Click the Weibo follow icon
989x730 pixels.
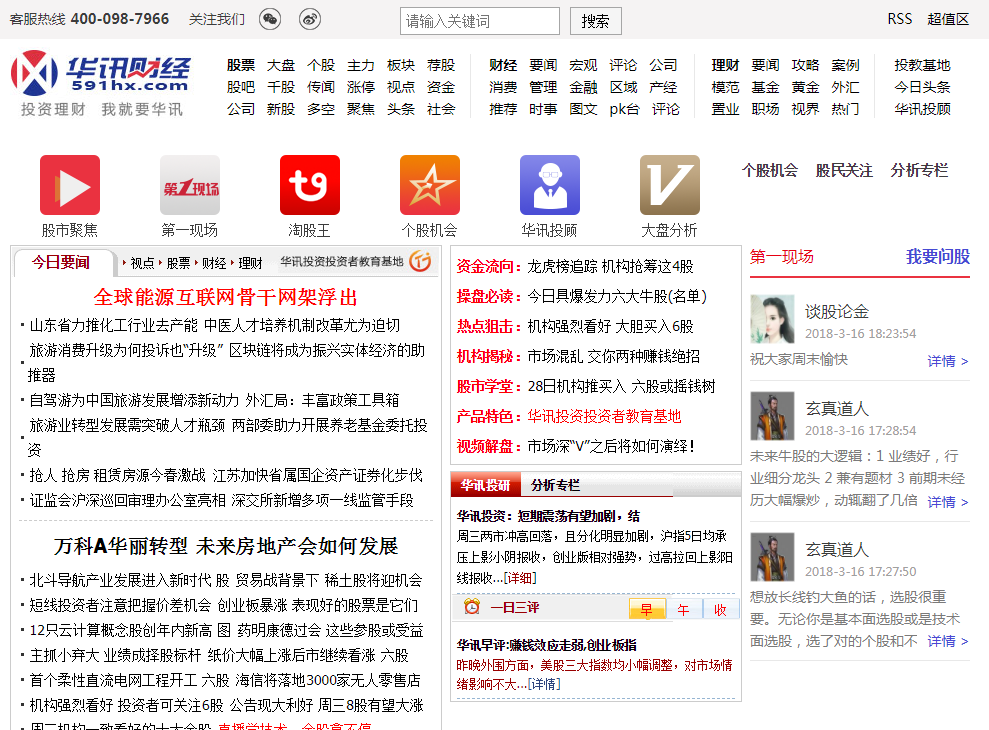point(310,20)
